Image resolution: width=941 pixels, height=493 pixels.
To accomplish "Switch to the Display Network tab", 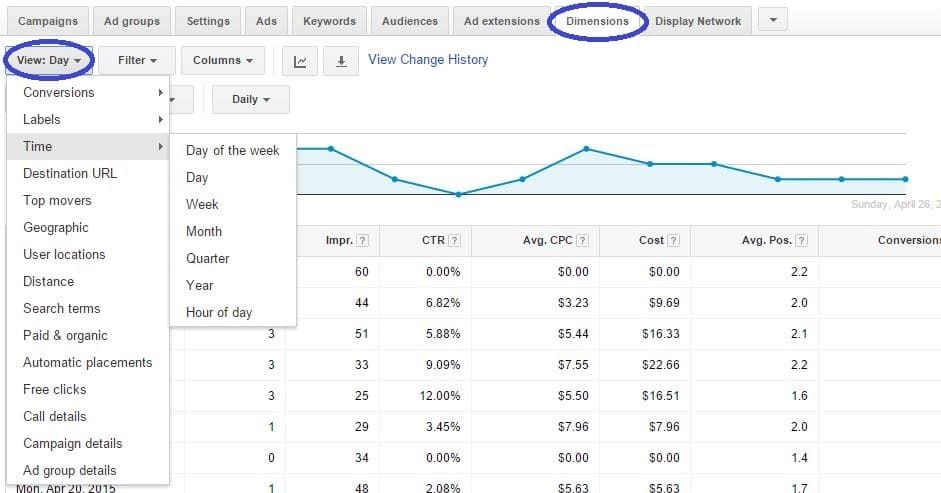I will (x=698, y=22).
